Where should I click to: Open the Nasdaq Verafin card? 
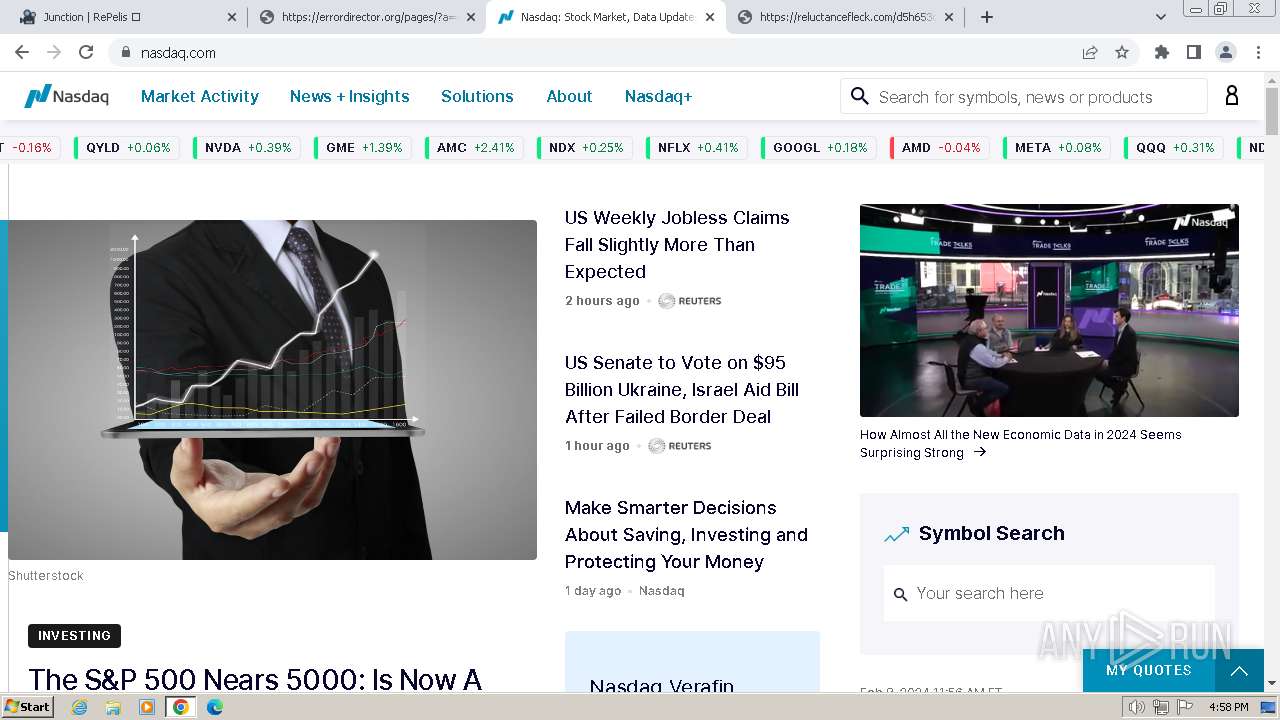tap(692, 662)
